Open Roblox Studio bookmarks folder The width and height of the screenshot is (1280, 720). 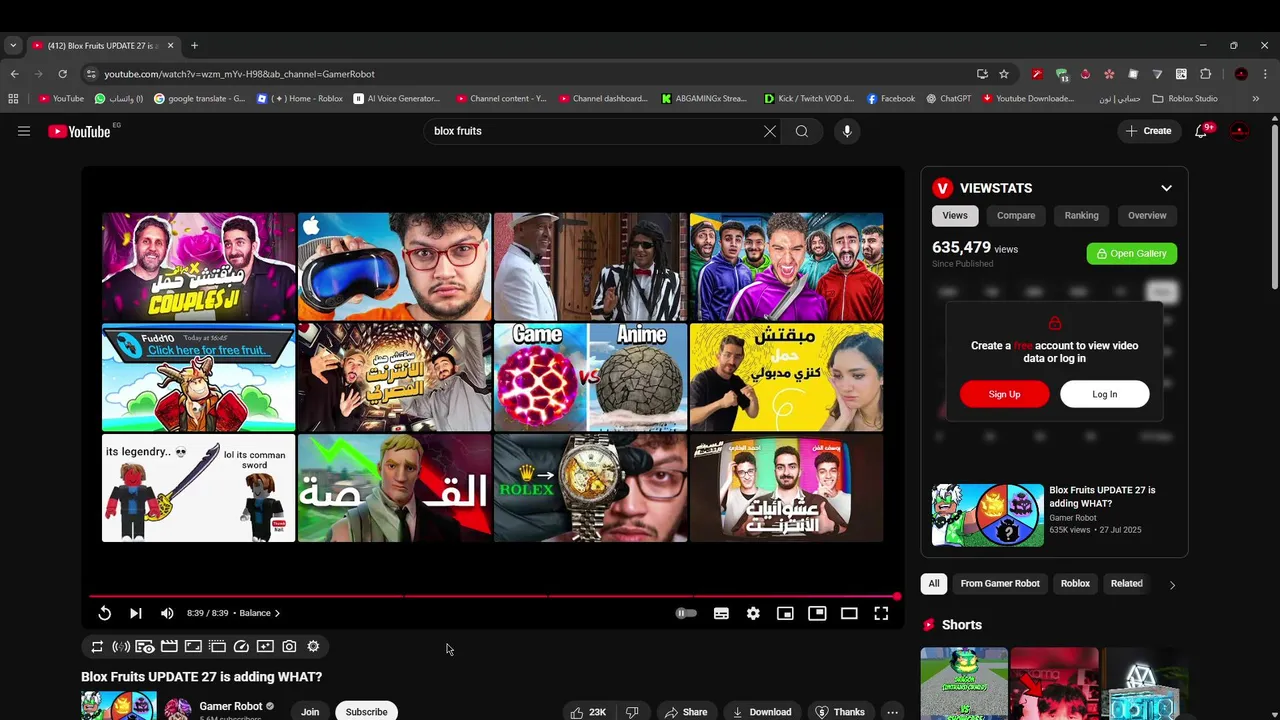tap(1185, 99)
